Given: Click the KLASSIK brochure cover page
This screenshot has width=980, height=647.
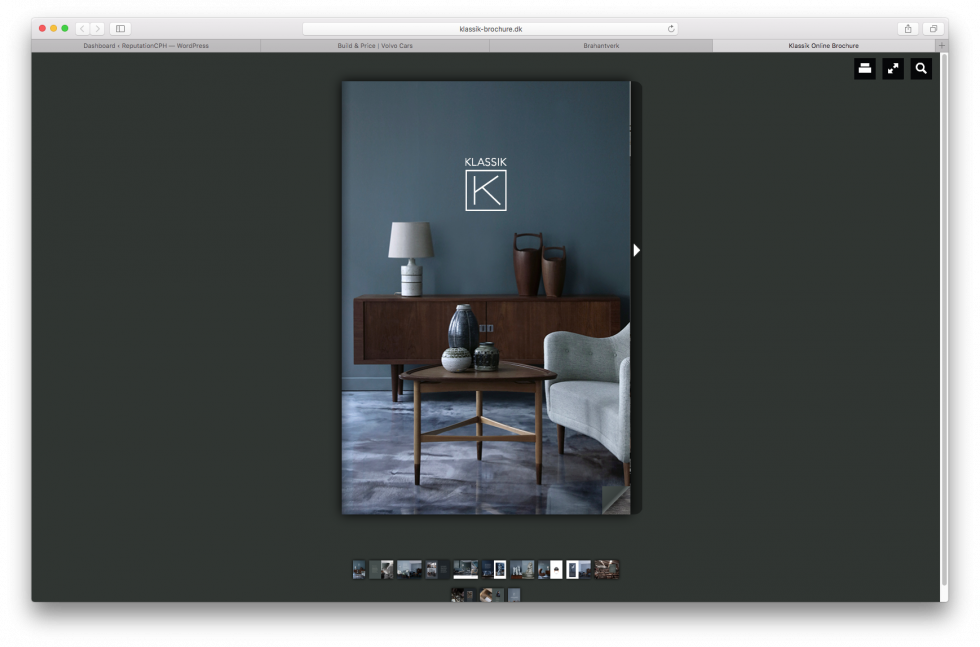Looking at the screenshot, I should (x=486, y=298).
